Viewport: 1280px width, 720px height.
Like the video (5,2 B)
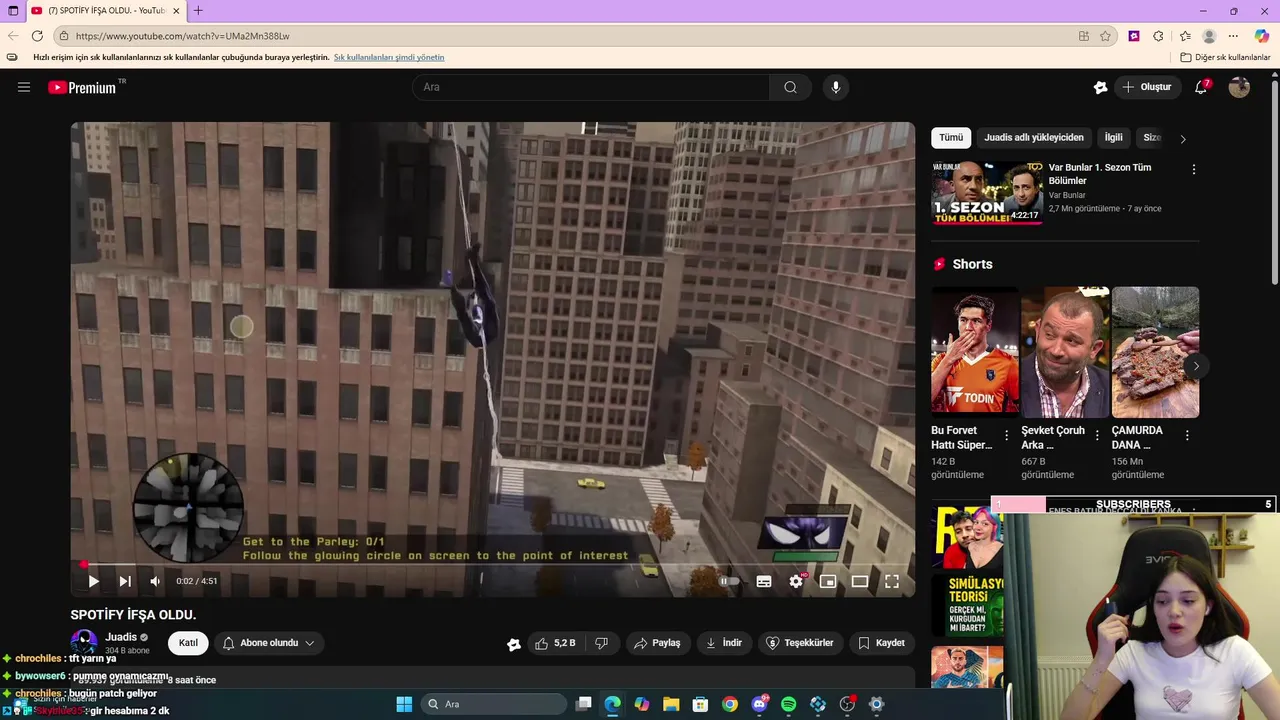(x=555, y=643)
